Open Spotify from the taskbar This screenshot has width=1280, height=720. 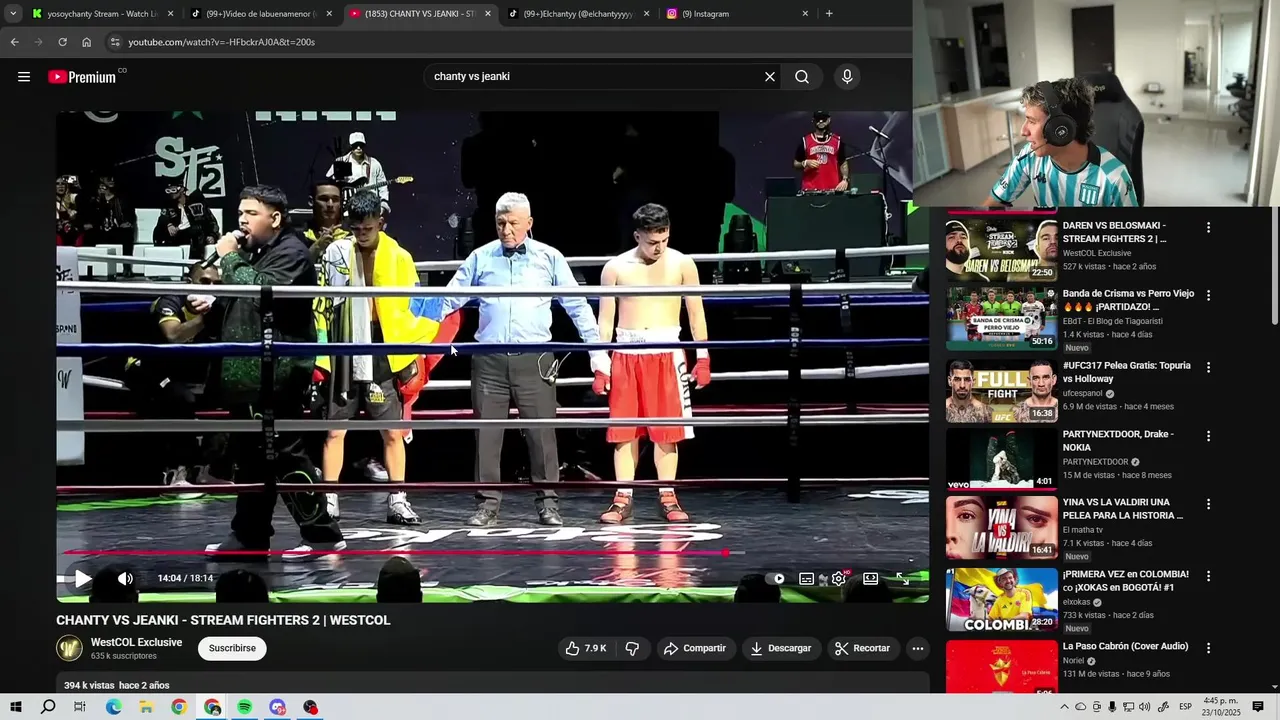click(x=245, y=707)
